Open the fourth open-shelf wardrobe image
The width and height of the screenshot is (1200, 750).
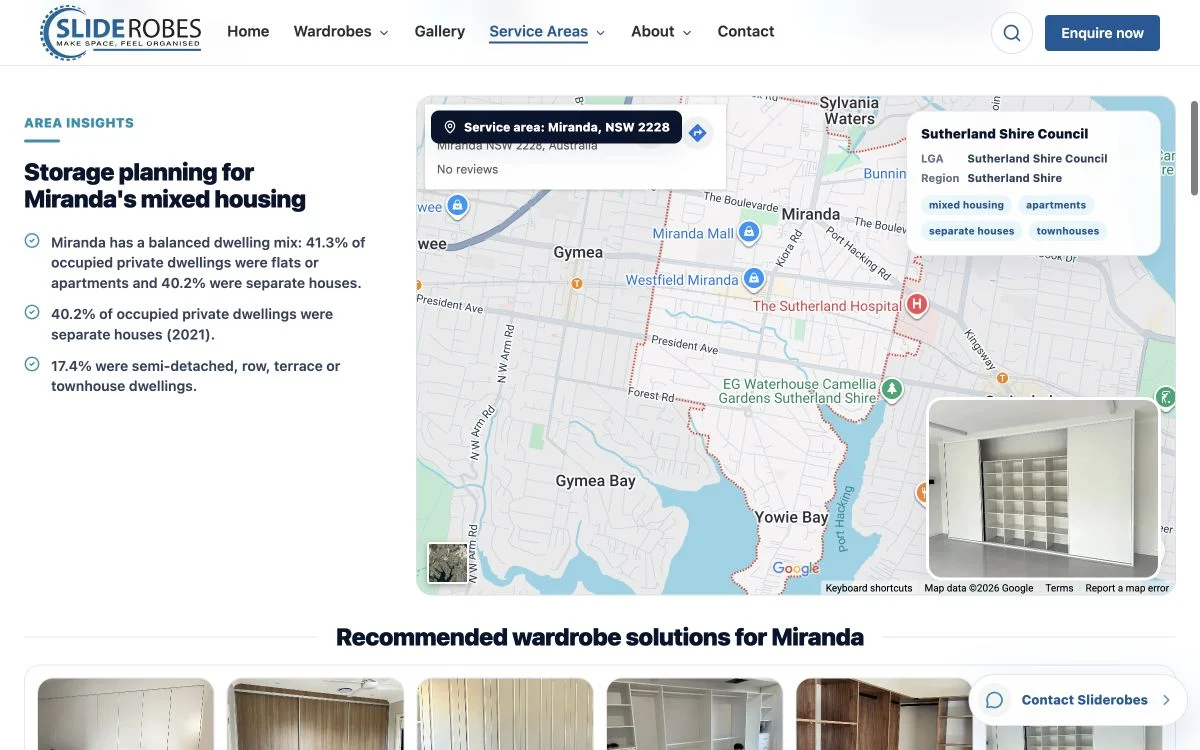(x=694, y=714)
